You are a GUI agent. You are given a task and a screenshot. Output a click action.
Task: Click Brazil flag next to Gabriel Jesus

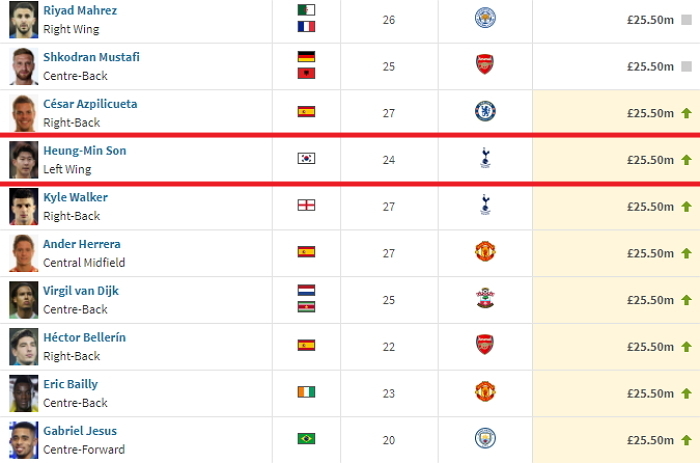pos(306,439)
